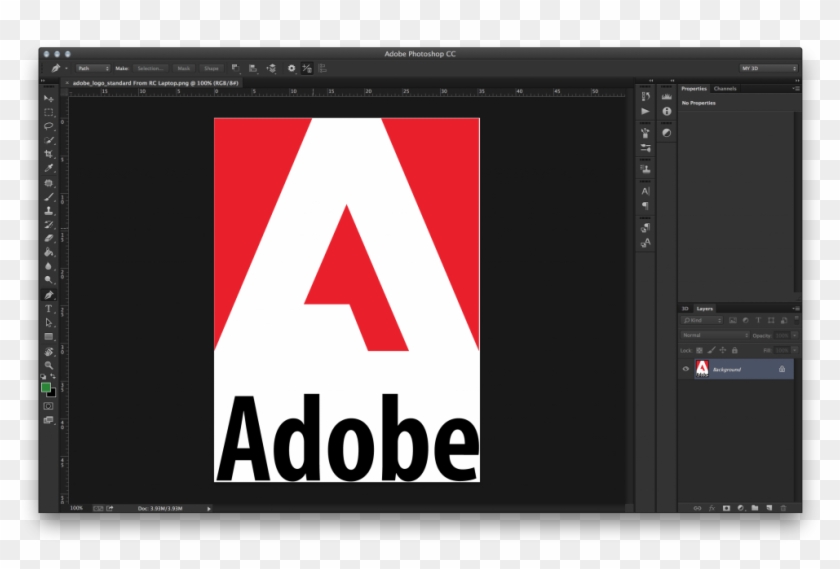This screenshot has width=840, height=569.
Task: Toggle Quick Mask mode
Action: (x=48, y=407)
